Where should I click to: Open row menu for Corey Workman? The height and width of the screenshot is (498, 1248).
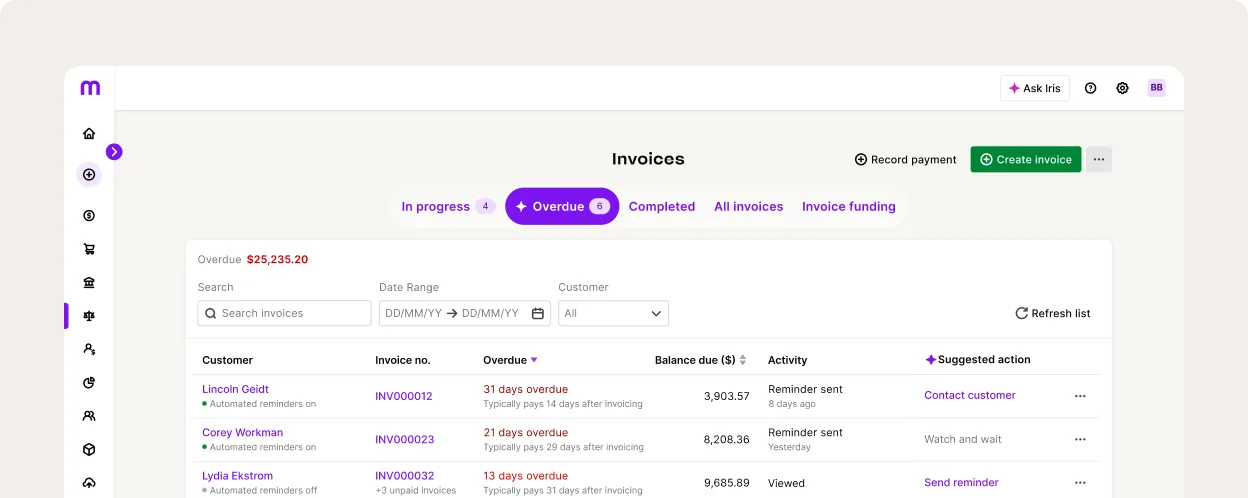1080,439
